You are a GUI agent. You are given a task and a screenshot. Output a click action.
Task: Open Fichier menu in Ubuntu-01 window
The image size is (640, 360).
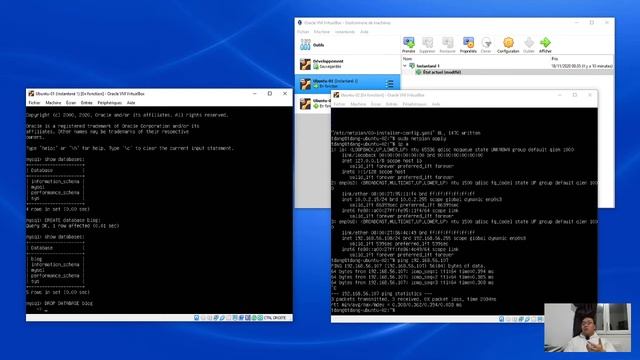point(34,103)
